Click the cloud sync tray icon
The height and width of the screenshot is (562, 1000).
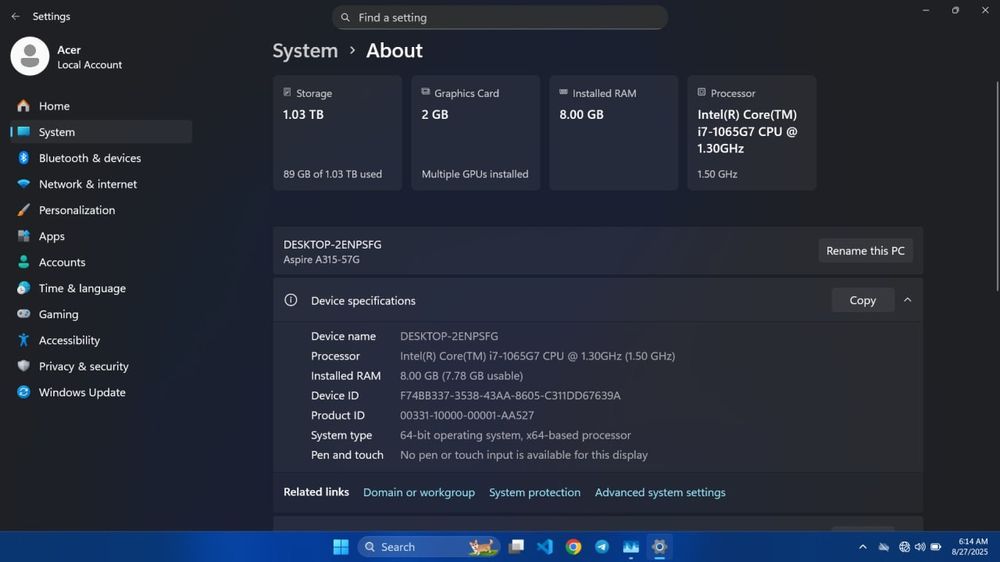[884, 547]
